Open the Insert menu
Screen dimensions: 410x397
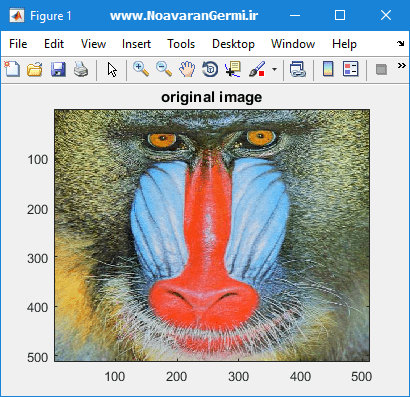point(136,44)
